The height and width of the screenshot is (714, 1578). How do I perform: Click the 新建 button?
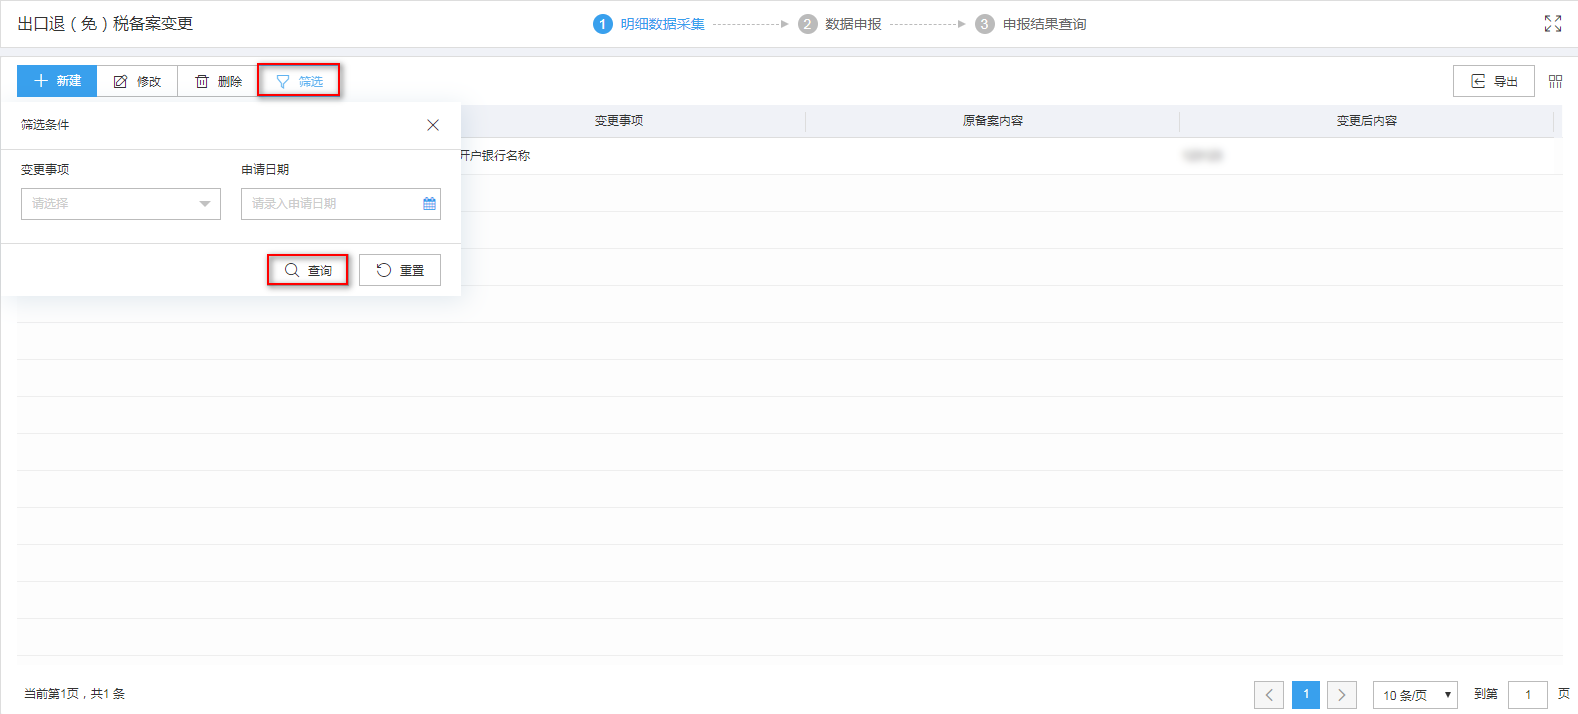point(57,81)
